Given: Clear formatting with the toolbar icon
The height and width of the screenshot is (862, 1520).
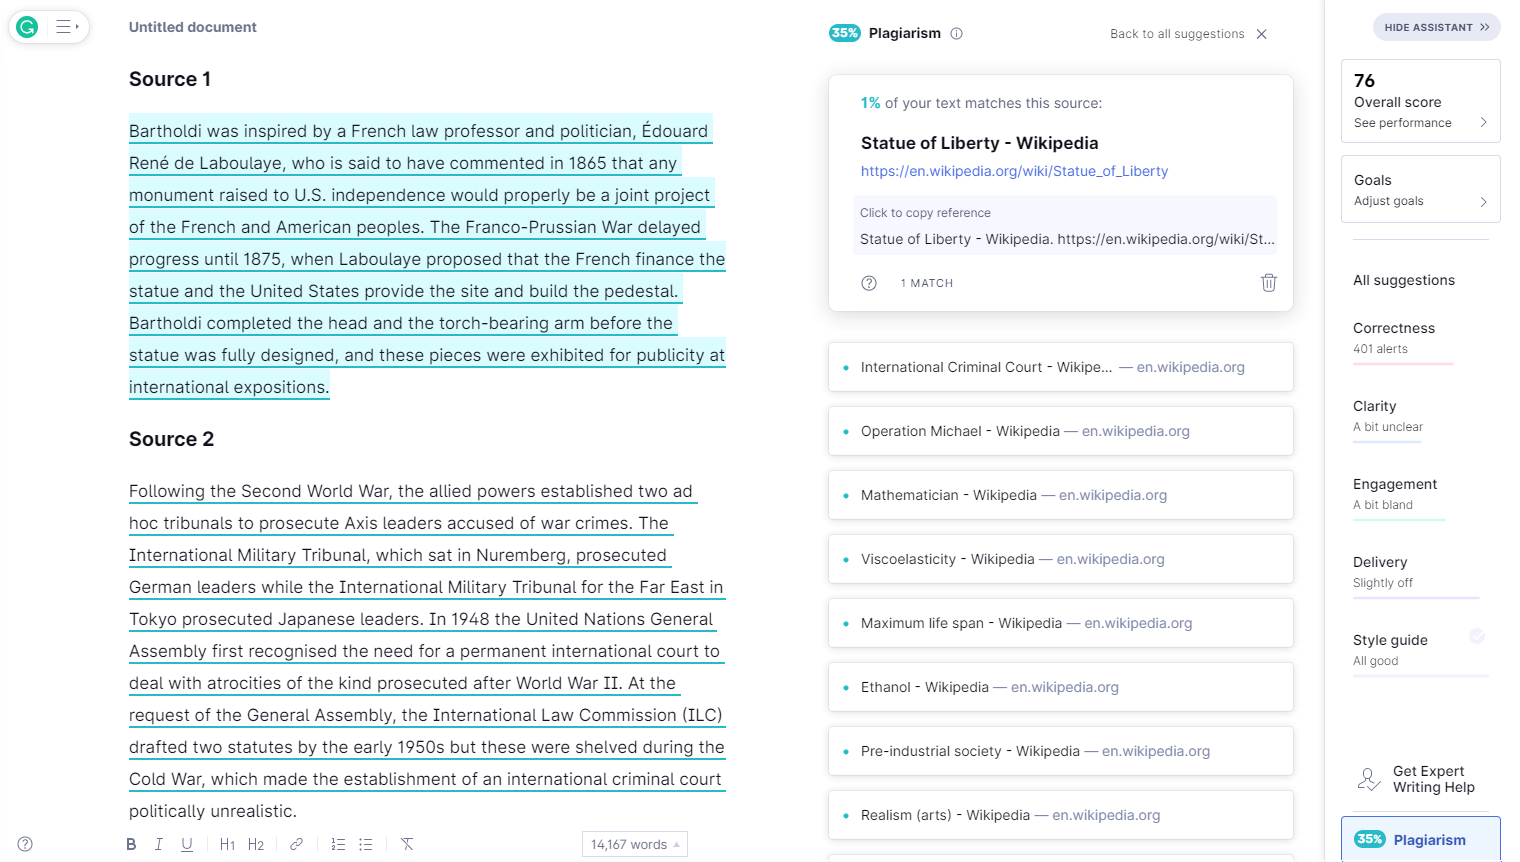Looking at the screenshot, I should pyautogui.click(x=407, y=844).
